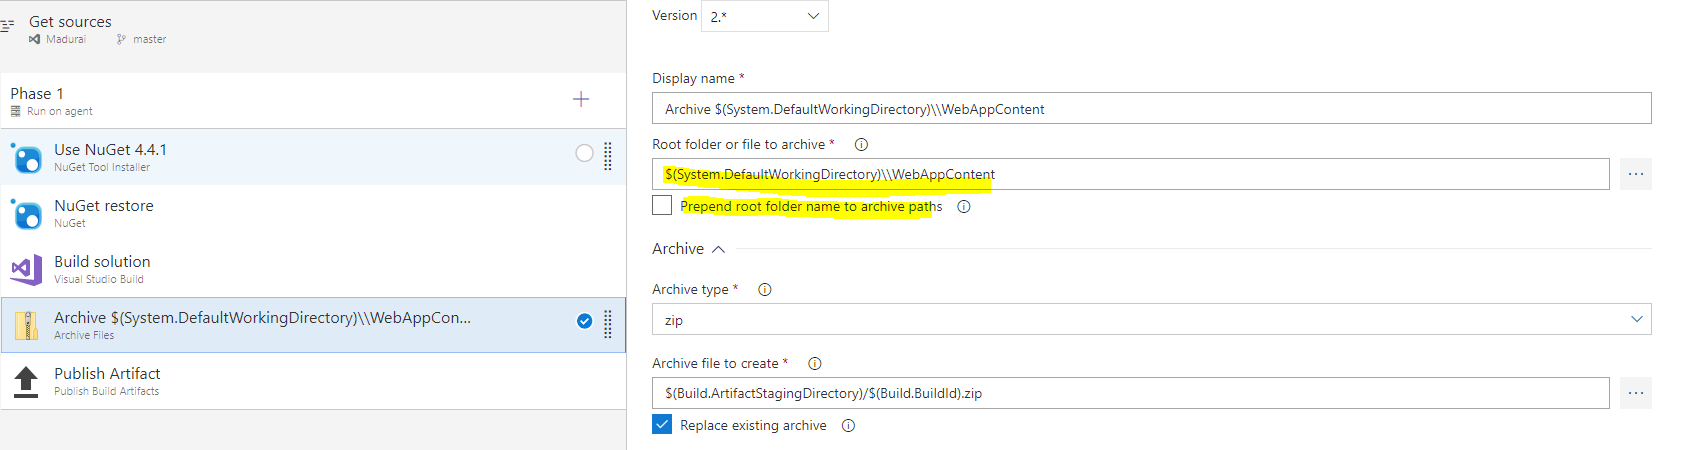Open the Archive type zip dropdown
This screenshot has height=450, width=1695.
(x=1150, y=320)
